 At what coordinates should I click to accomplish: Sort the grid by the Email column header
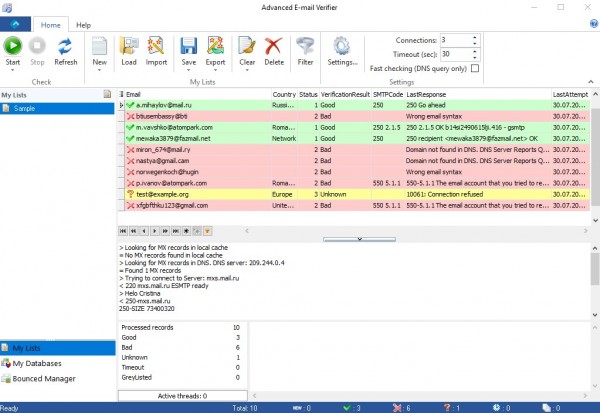[190, 94]
